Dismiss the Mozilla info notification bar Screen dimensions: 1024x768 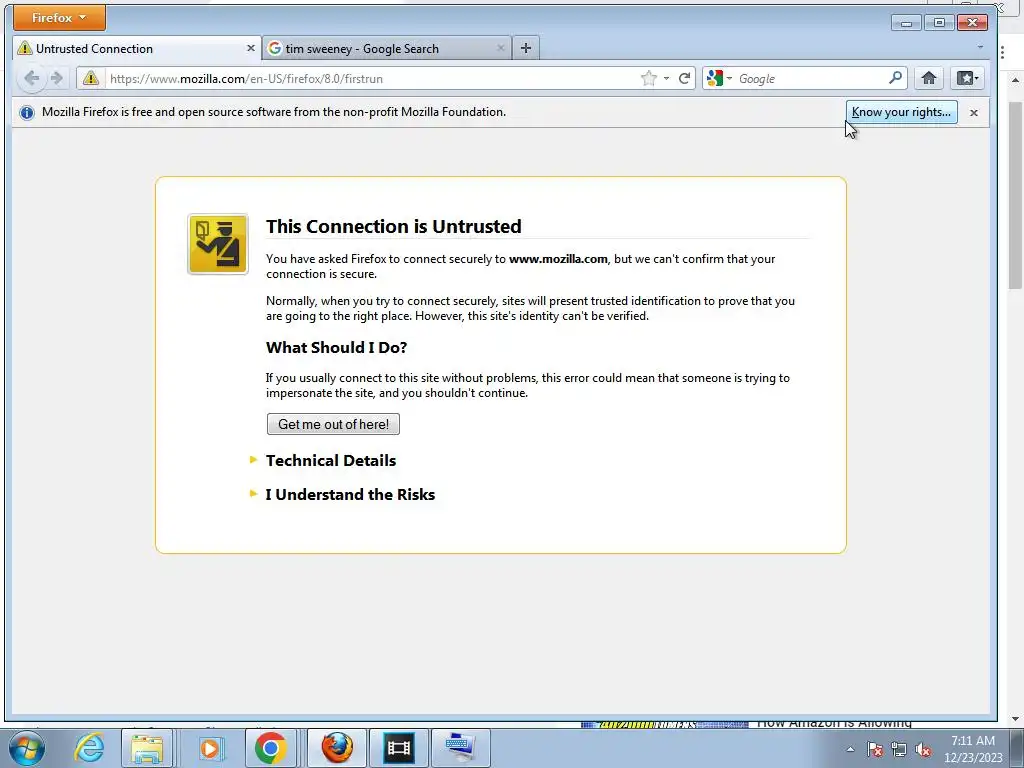[974, 112]
